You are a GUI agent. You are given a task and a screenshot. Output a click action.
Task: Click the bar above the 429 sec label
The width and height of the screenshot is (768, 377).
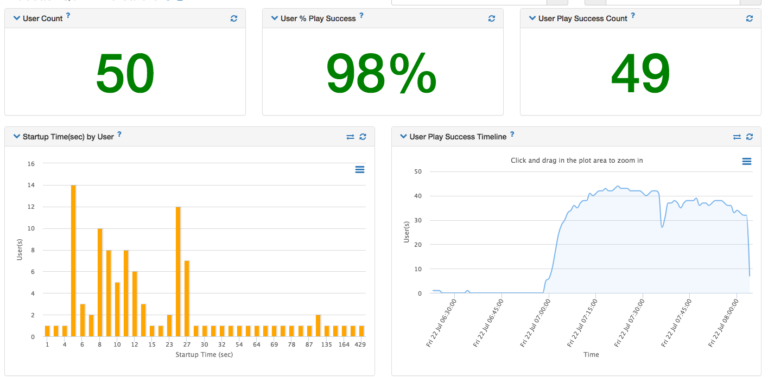click(361, 331)
